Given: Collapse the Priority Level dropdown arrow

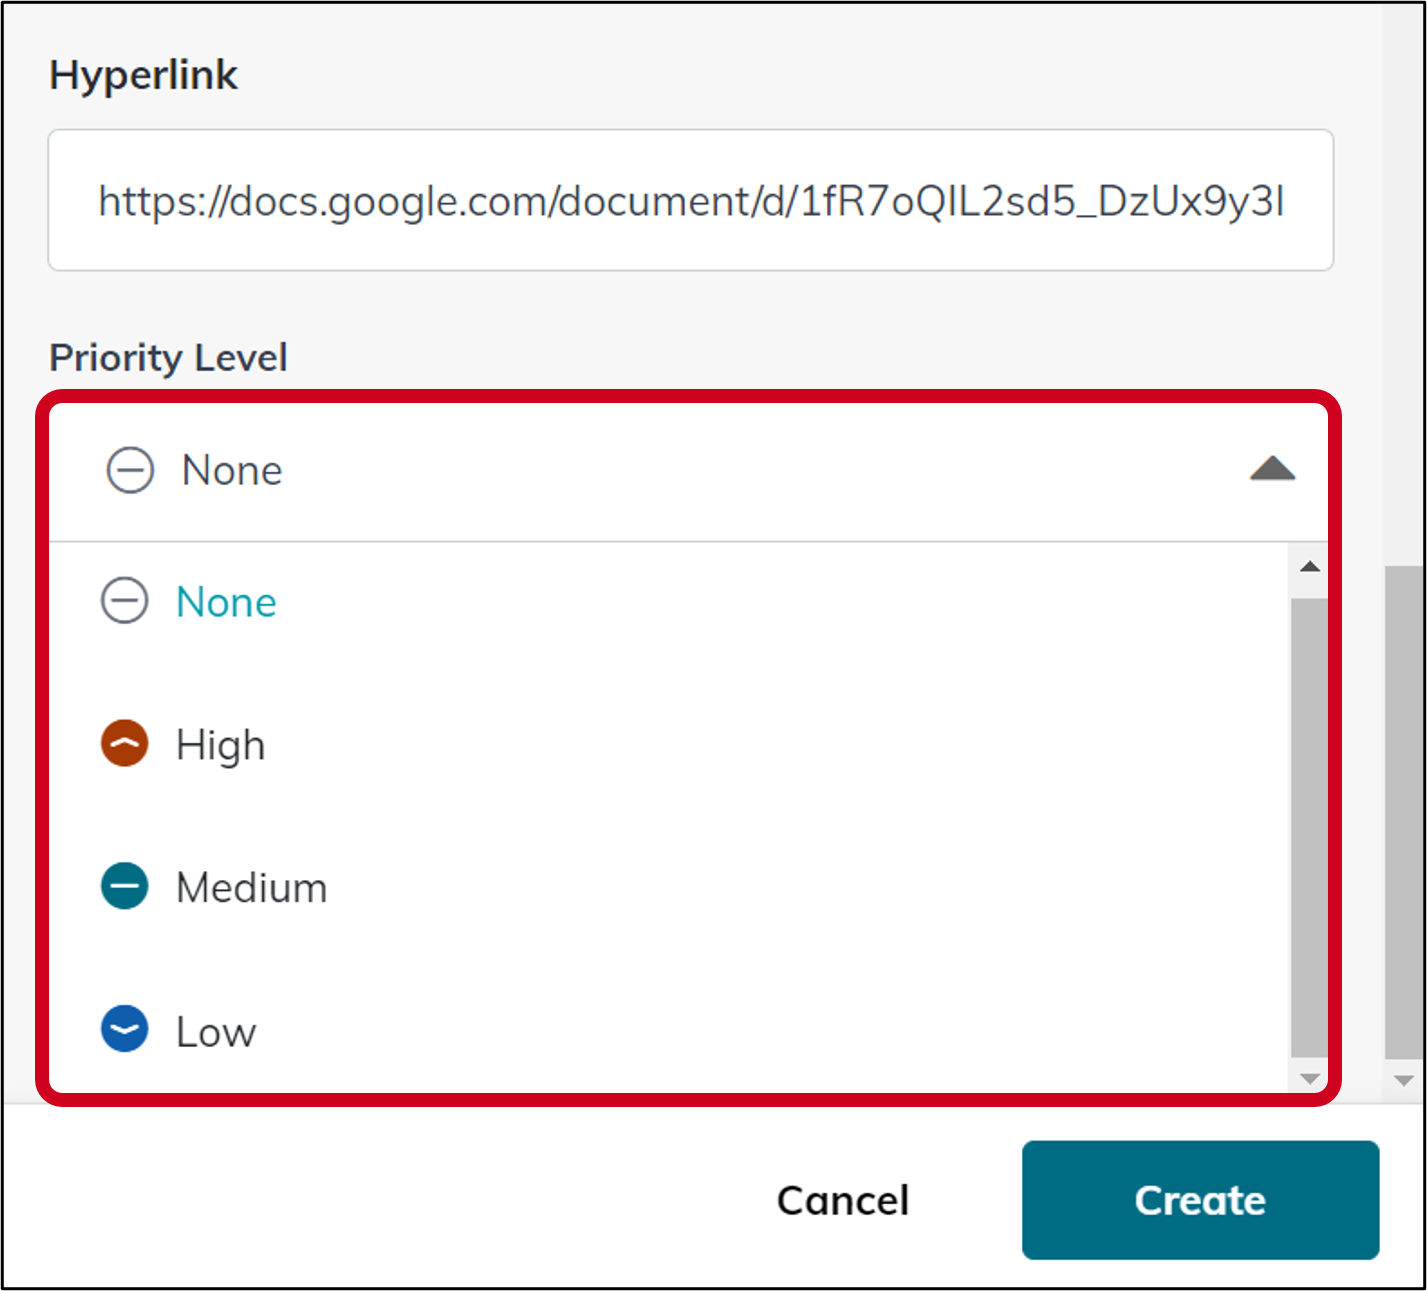Looking at the screenshot, I should (x=1272, y=469).
